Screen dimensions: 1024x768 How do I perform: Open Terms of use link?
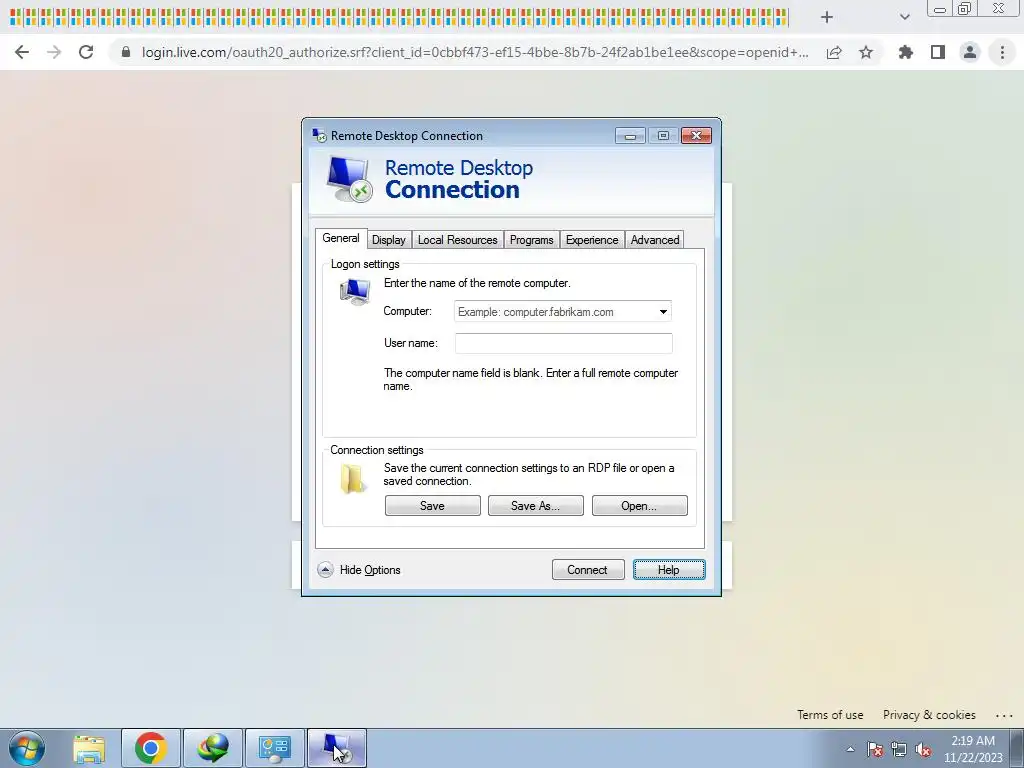(x=830, y=714)
